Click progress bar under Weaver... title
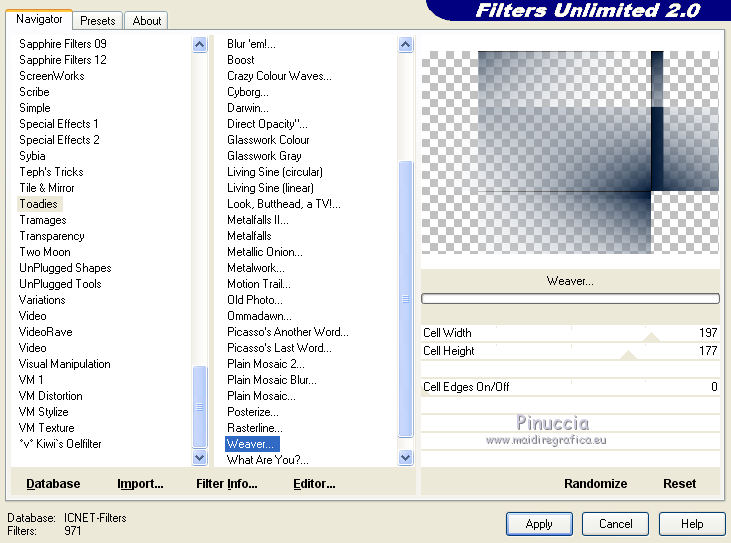Image resolution: width=731 pixels, height=543 pixels. pos(570,299)
